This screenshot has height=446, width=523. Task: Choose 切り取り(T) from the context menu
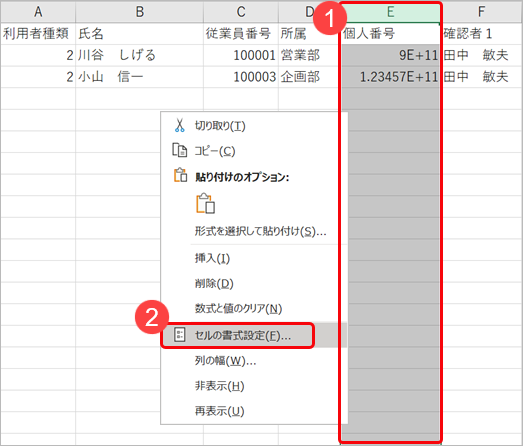(254, 126)
